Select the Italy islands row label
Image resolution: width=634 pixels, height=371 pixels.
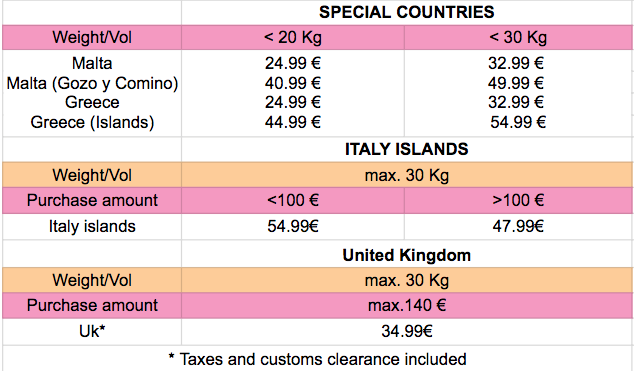[92, 226]
